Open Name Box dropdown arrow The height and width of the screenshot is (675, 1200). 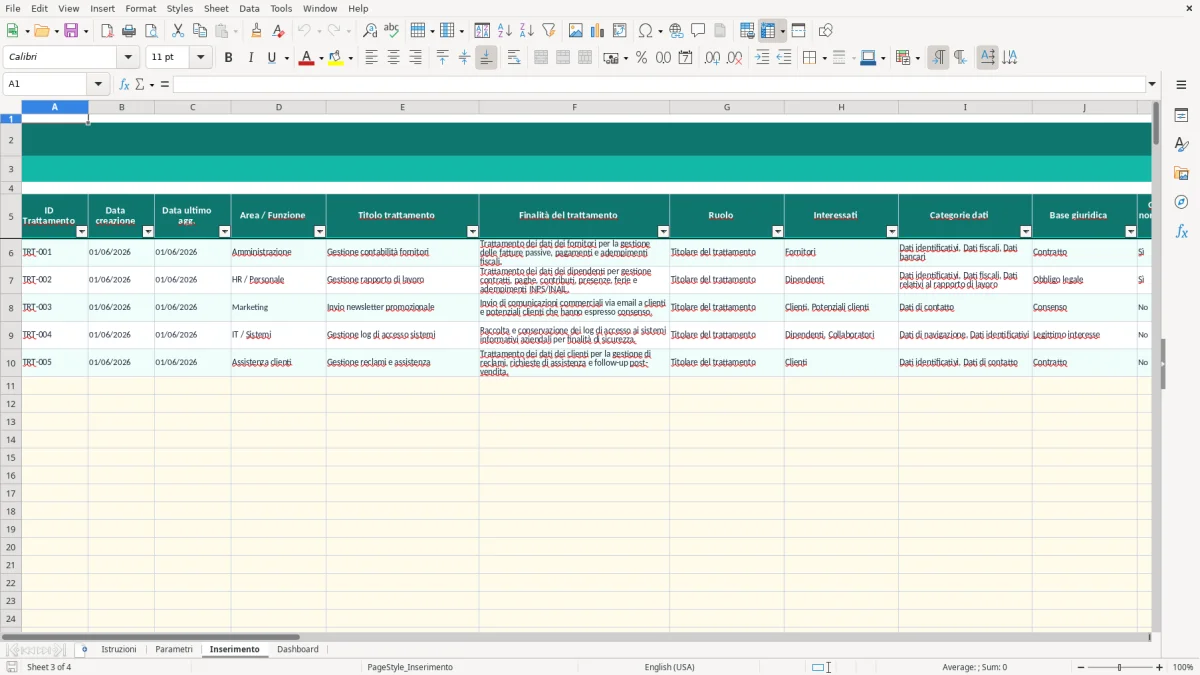(98, 84)
